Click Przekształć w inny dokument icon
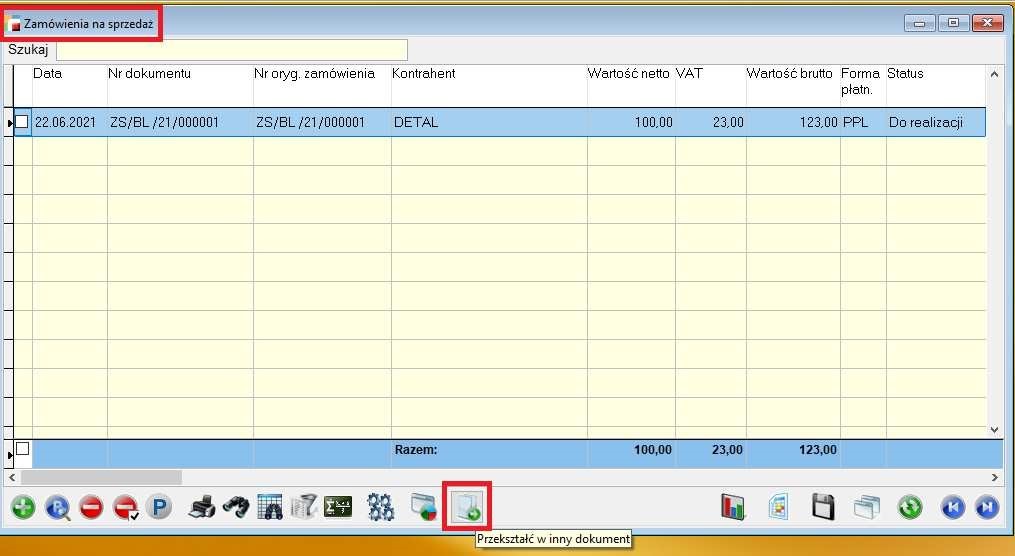The image size is (1015, 556). [x=467, y=507]
